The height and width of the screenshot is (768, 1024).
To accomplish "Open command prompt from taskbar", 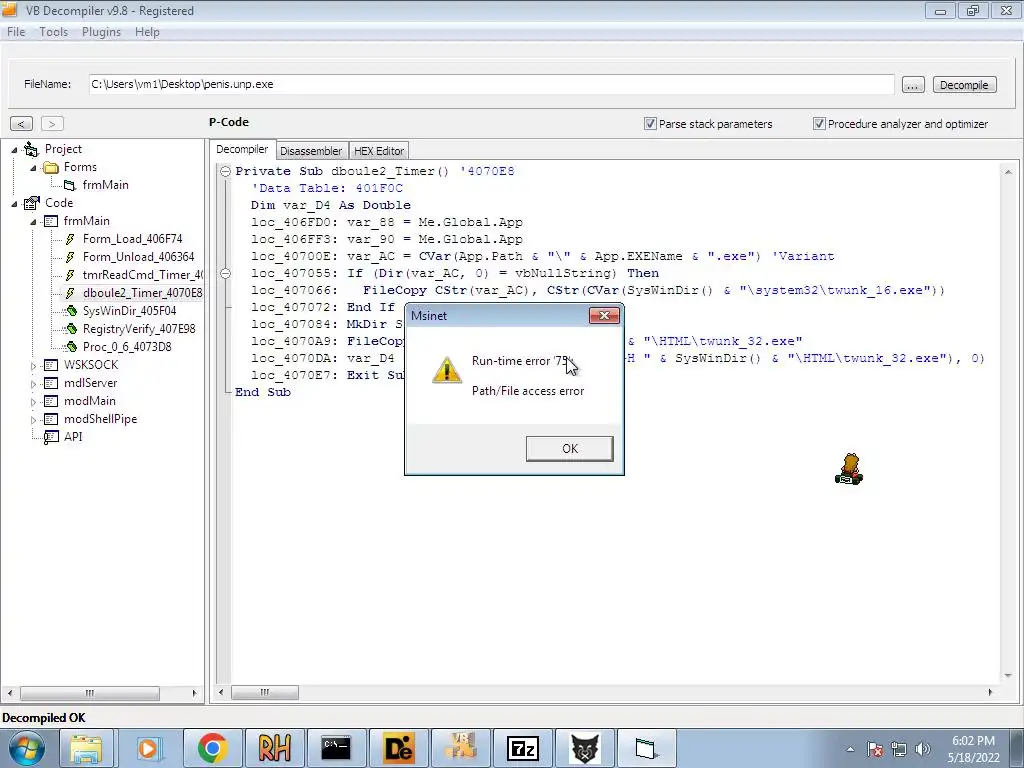I will tap(336, 748).
